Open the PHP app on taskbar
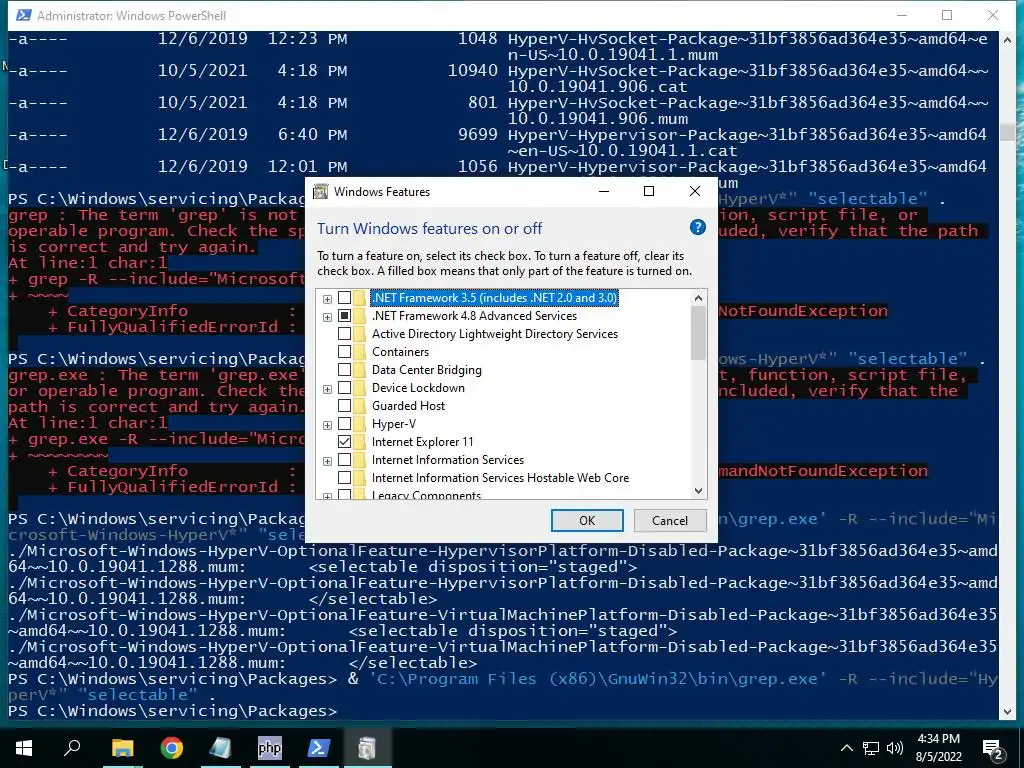Viewport: 1024px width, 768px height. 269,748
